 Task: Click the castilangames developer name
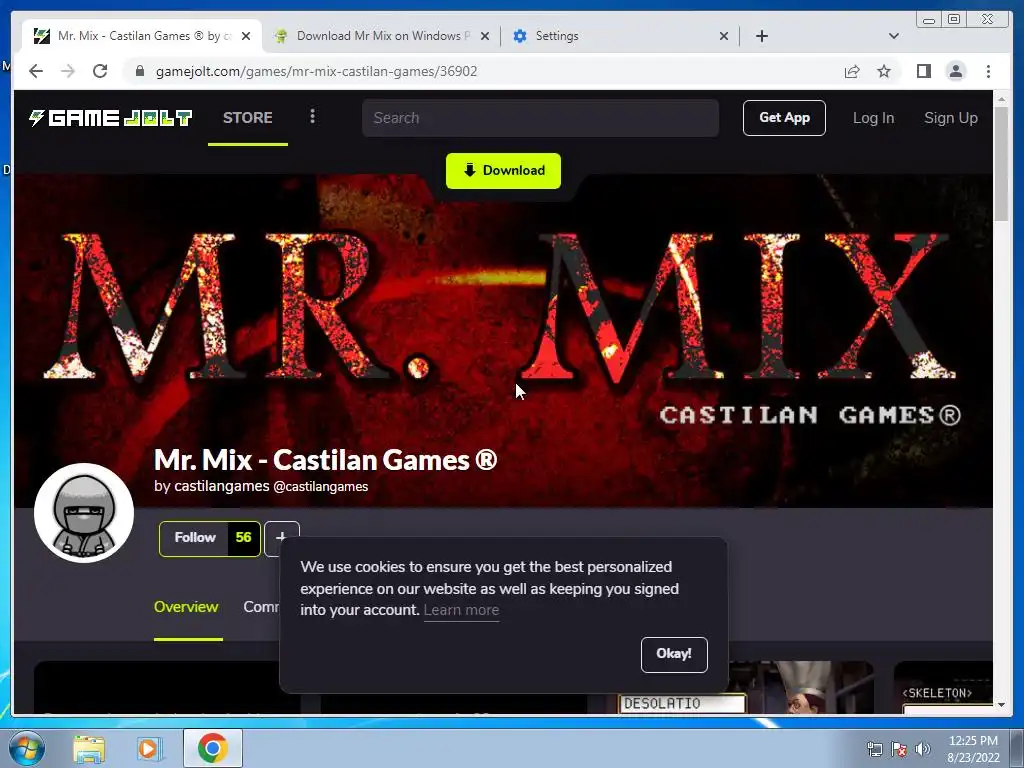pos(221,486)
